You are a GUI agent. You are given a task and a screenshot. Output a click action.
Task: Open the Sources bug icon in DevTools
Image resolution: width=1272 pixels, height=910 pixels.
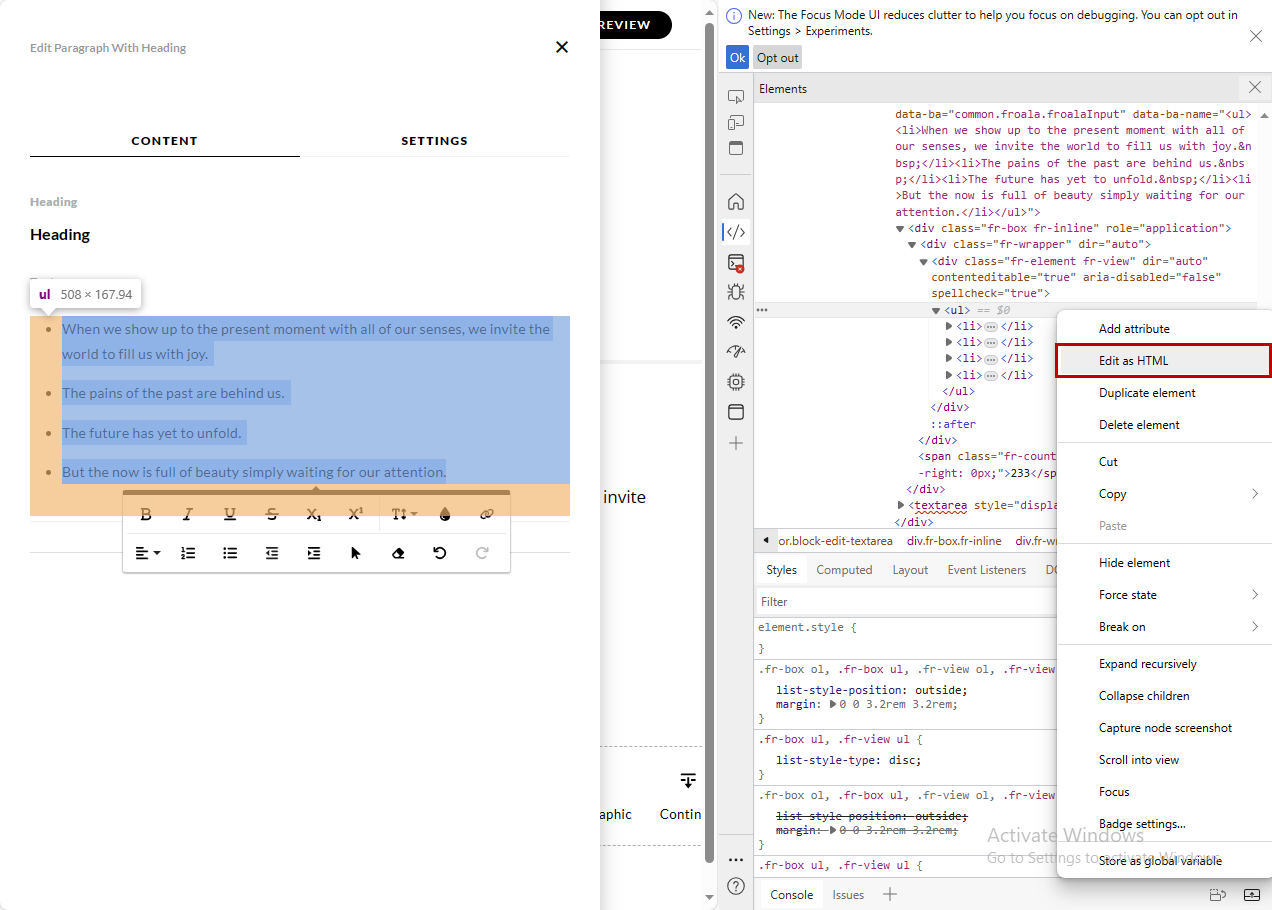[736, 292]
